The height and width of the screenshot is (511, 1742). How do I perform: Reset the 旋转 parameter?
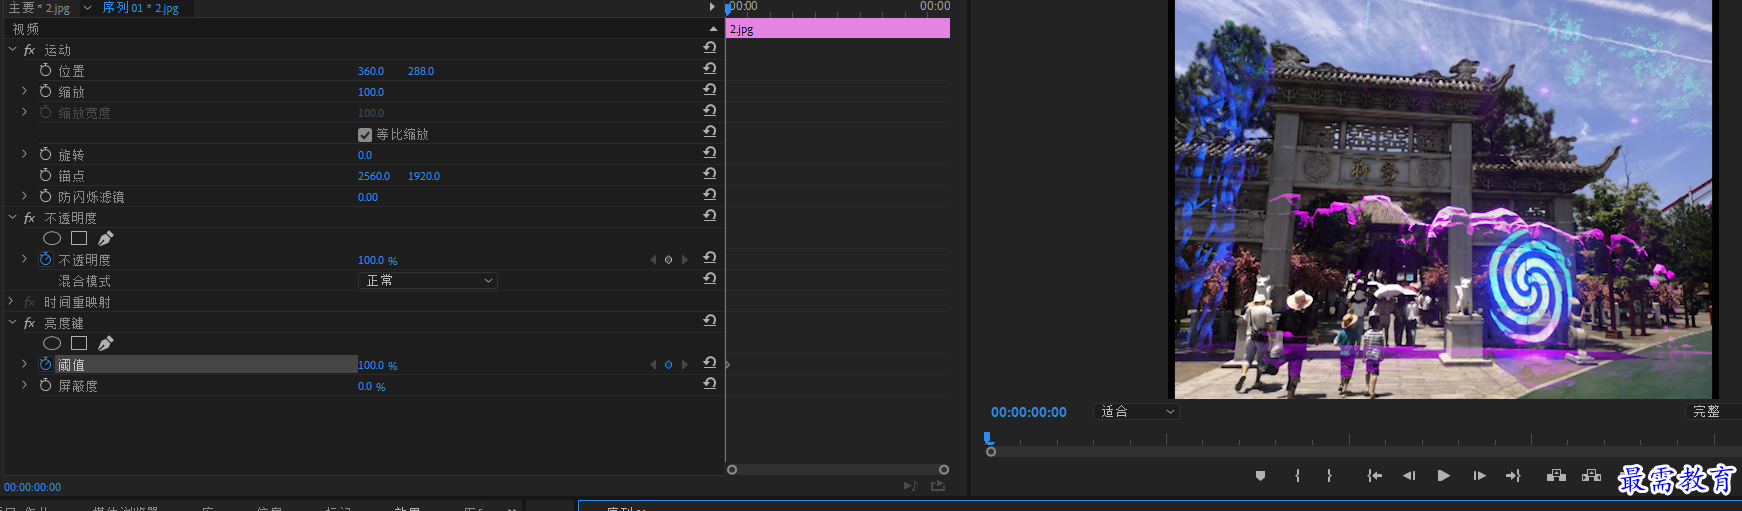710,153
